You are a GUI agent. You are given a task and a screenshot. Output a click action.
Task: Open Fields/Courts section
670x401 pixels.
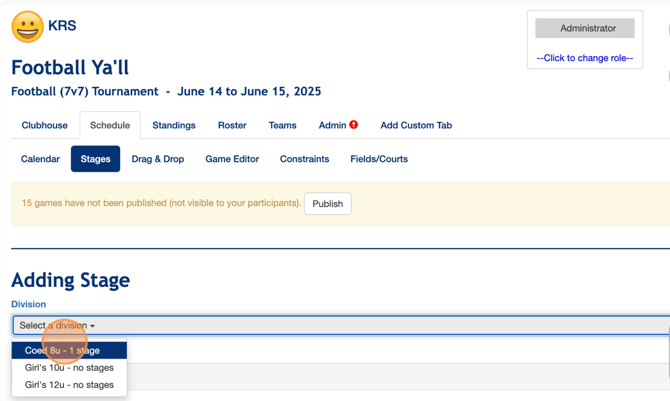click(x=379, y=159)
